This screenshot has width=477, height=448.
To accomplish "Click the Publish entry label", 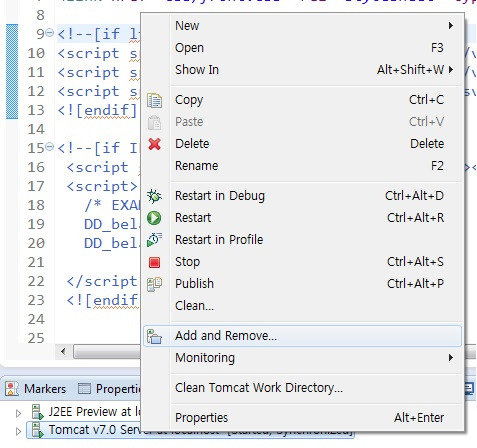I will click(x=195, y=284).
